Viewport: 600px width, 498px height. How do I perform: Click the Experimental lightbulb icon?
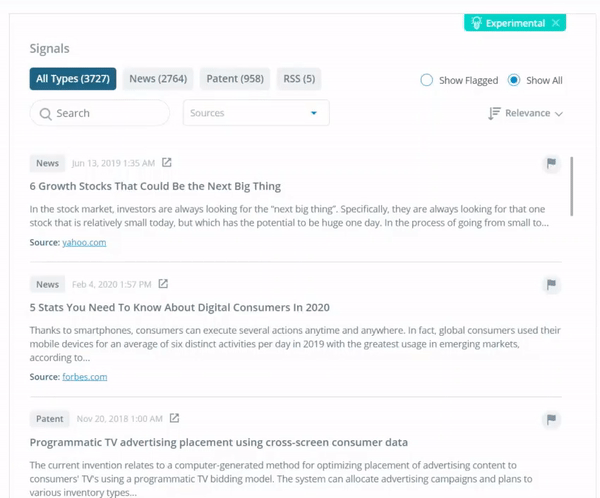tap(477, 23)
